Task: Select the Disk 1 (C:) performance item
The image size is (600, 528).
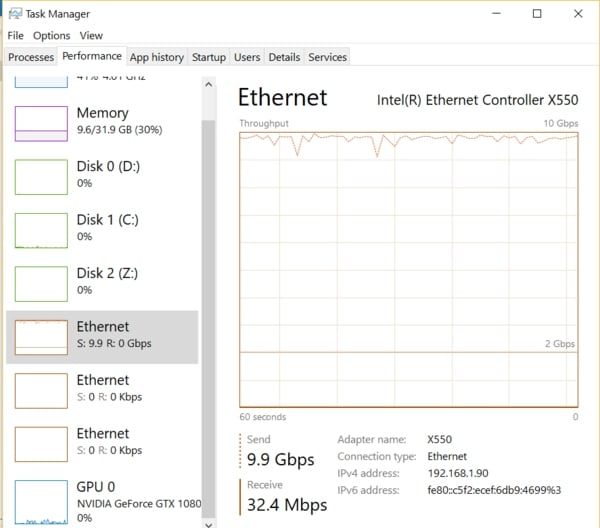Action: coord(100,228)
